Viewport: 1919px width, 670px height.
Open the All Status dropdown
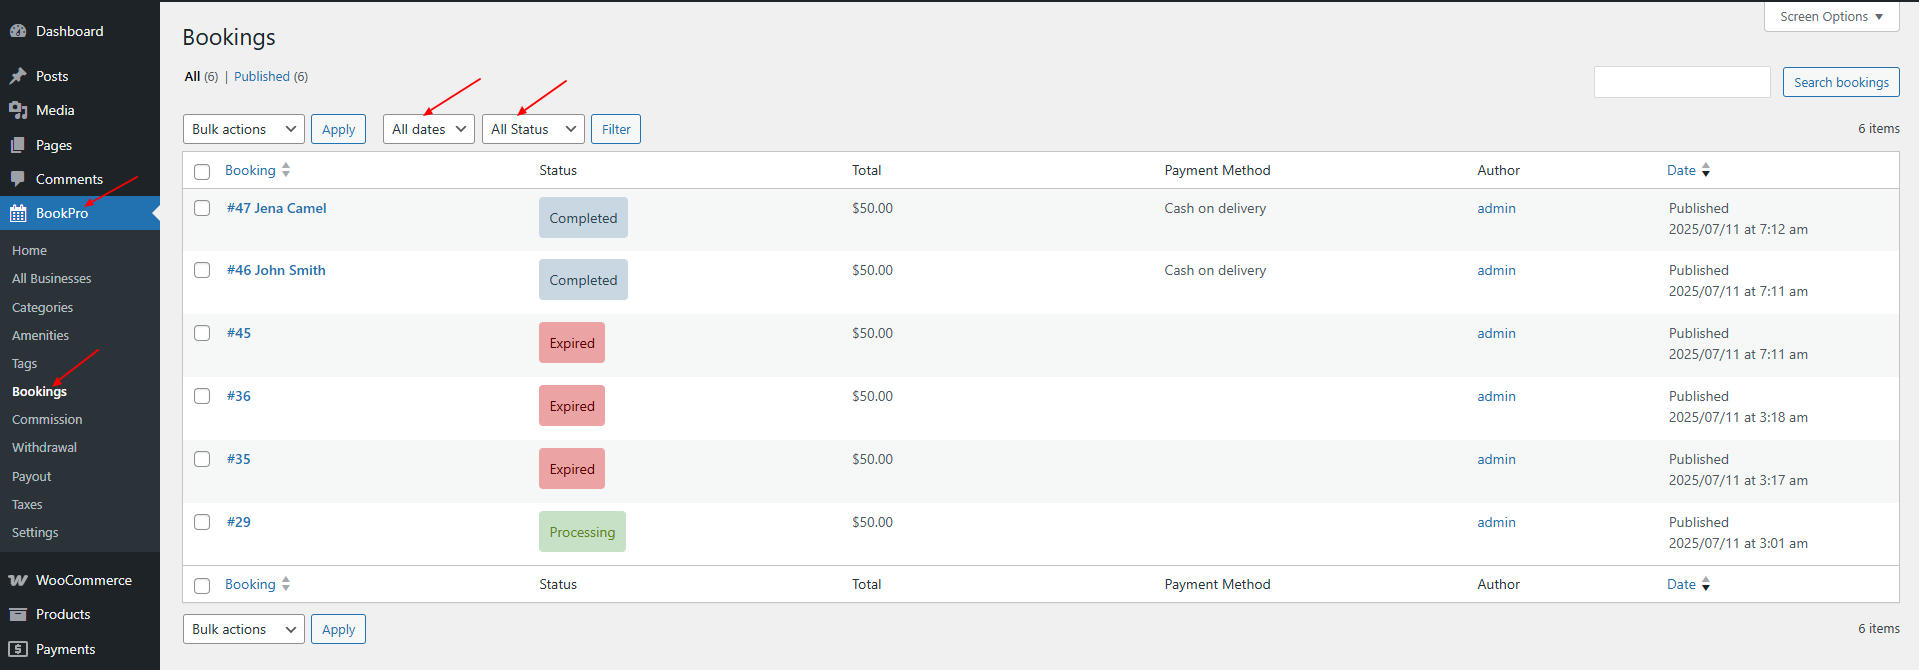[533, 129]
